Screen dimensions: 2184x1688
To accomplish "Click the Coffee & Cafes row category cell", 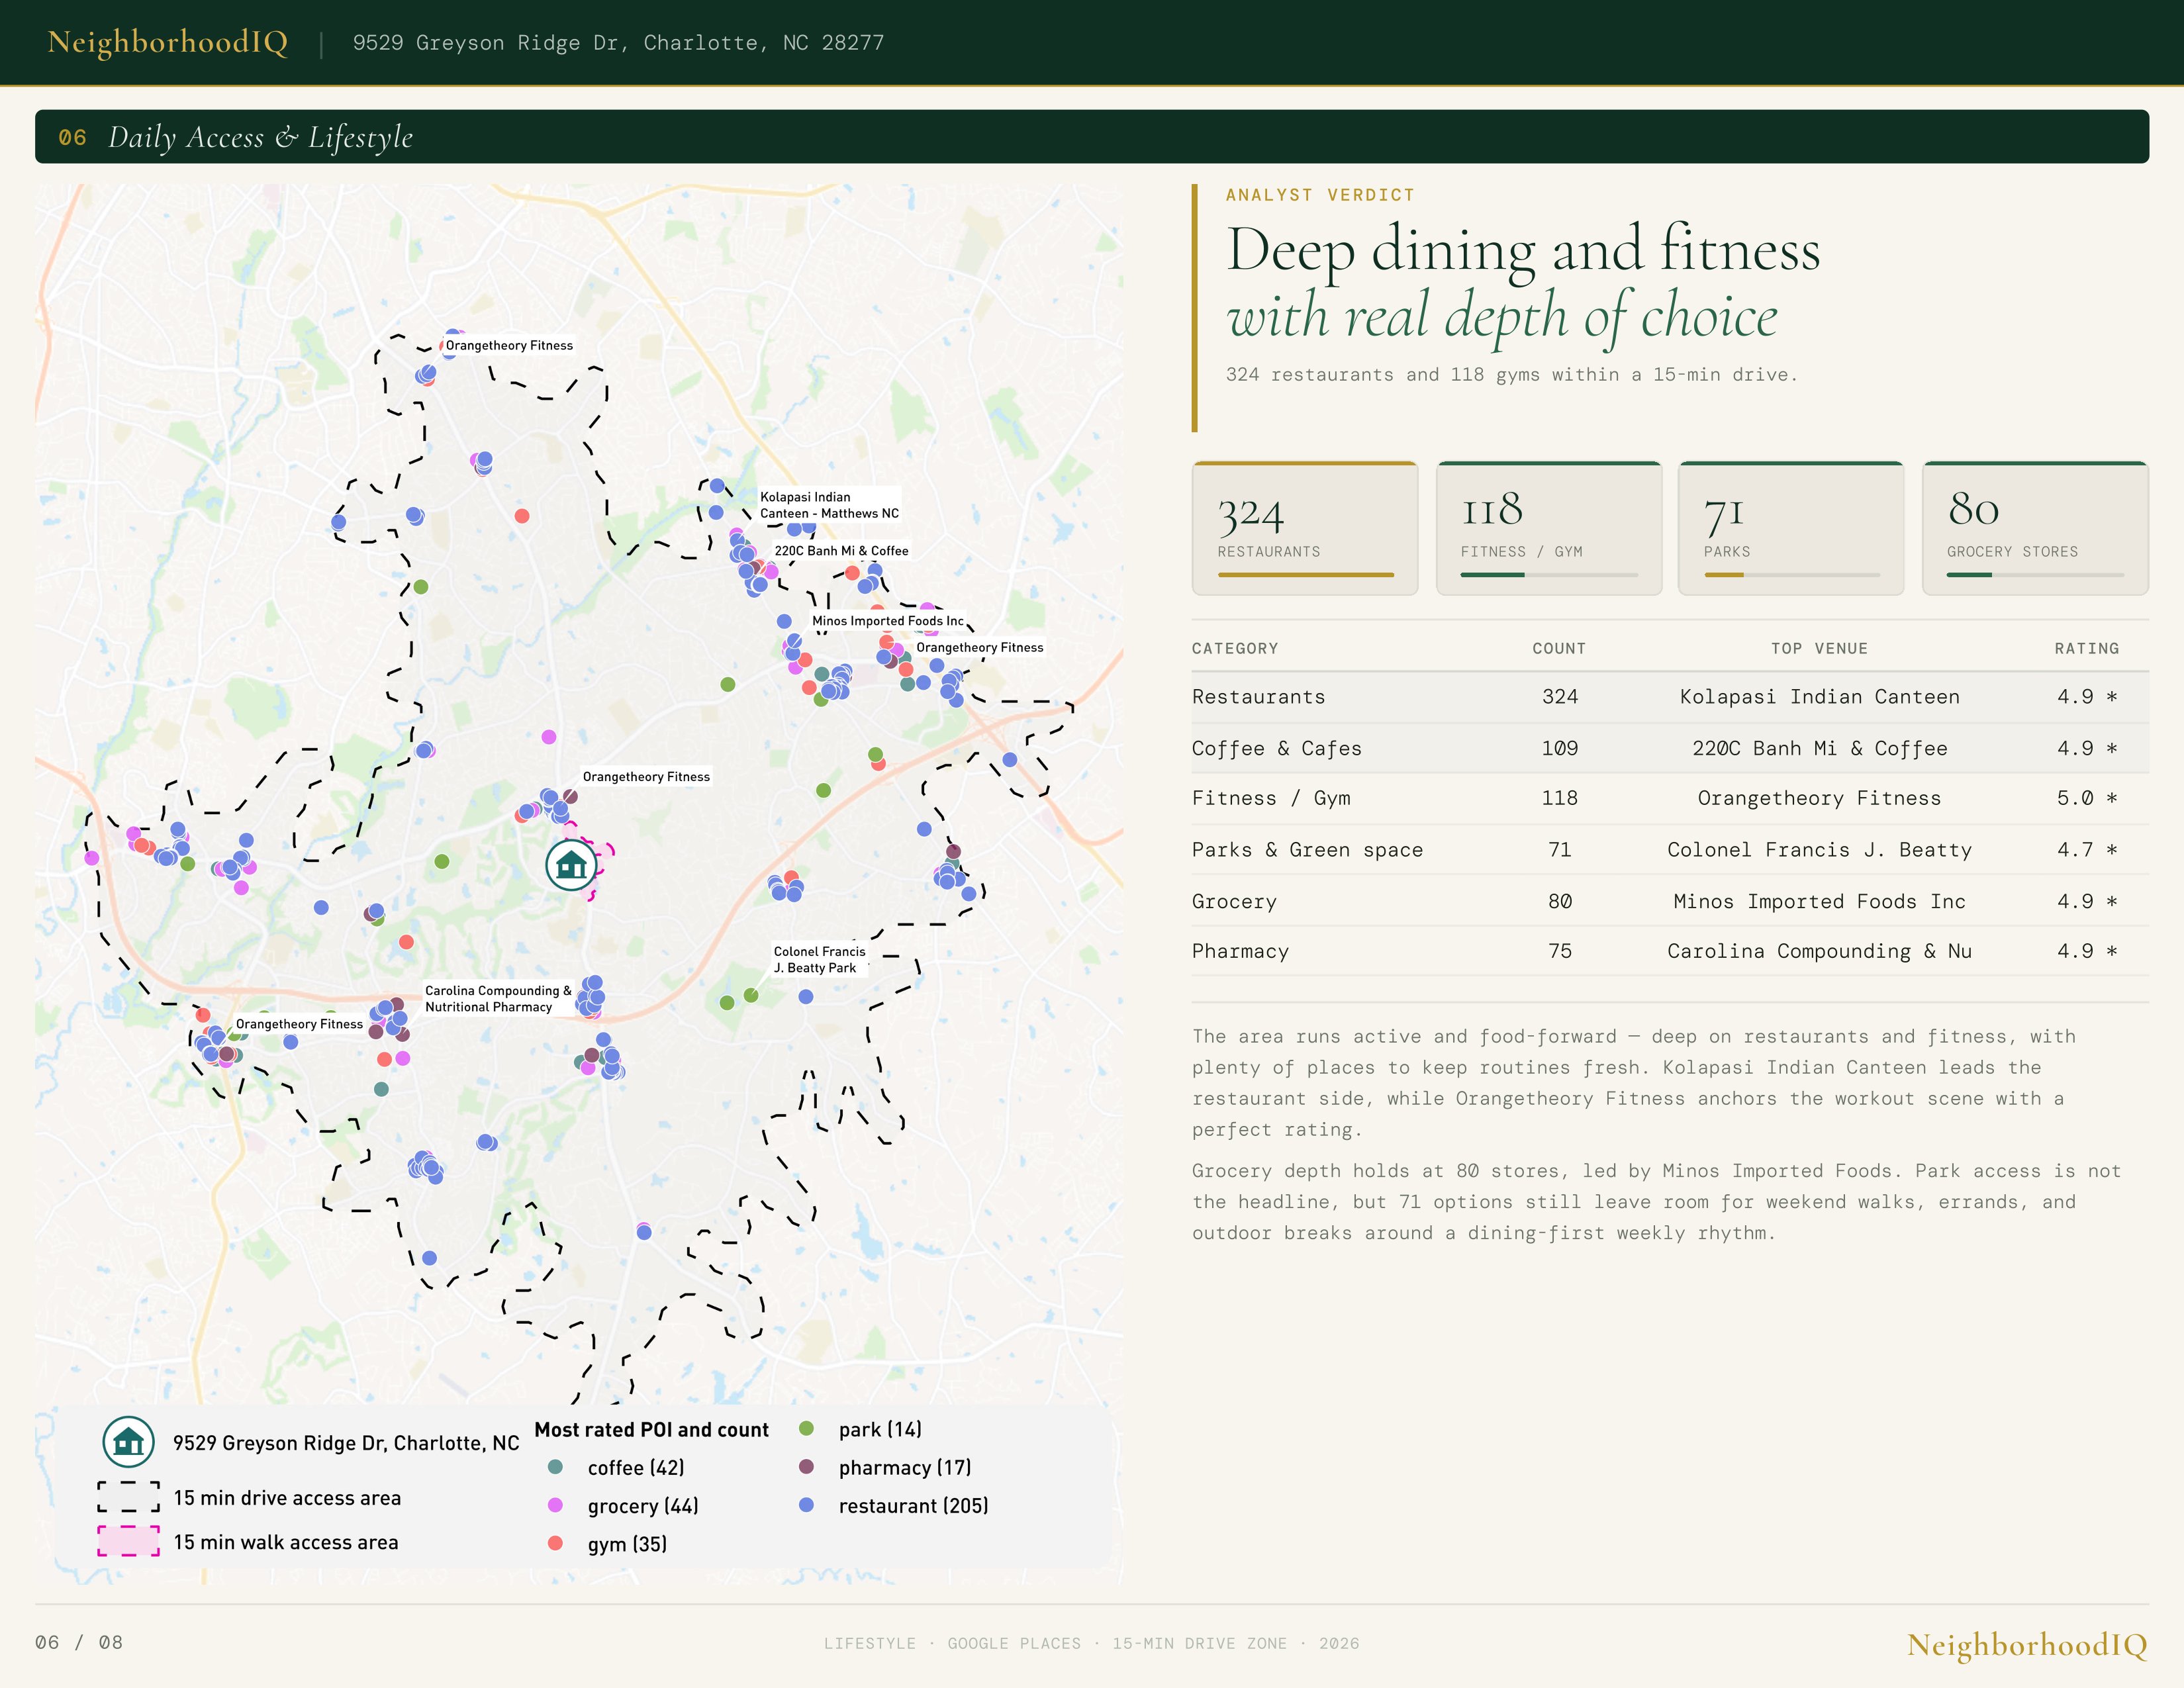I will (1276, 749).
